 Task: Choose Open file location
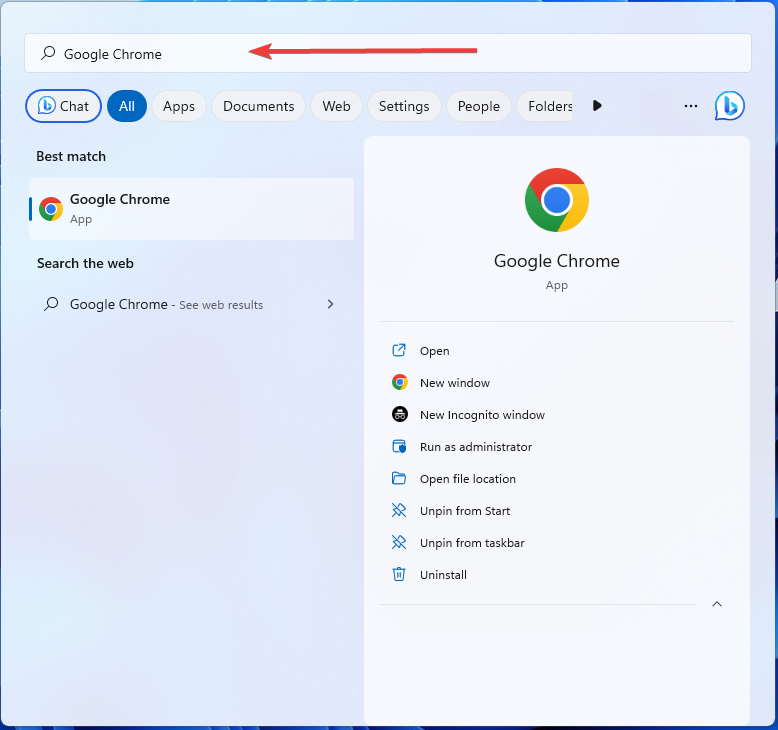tap(468, 478)
